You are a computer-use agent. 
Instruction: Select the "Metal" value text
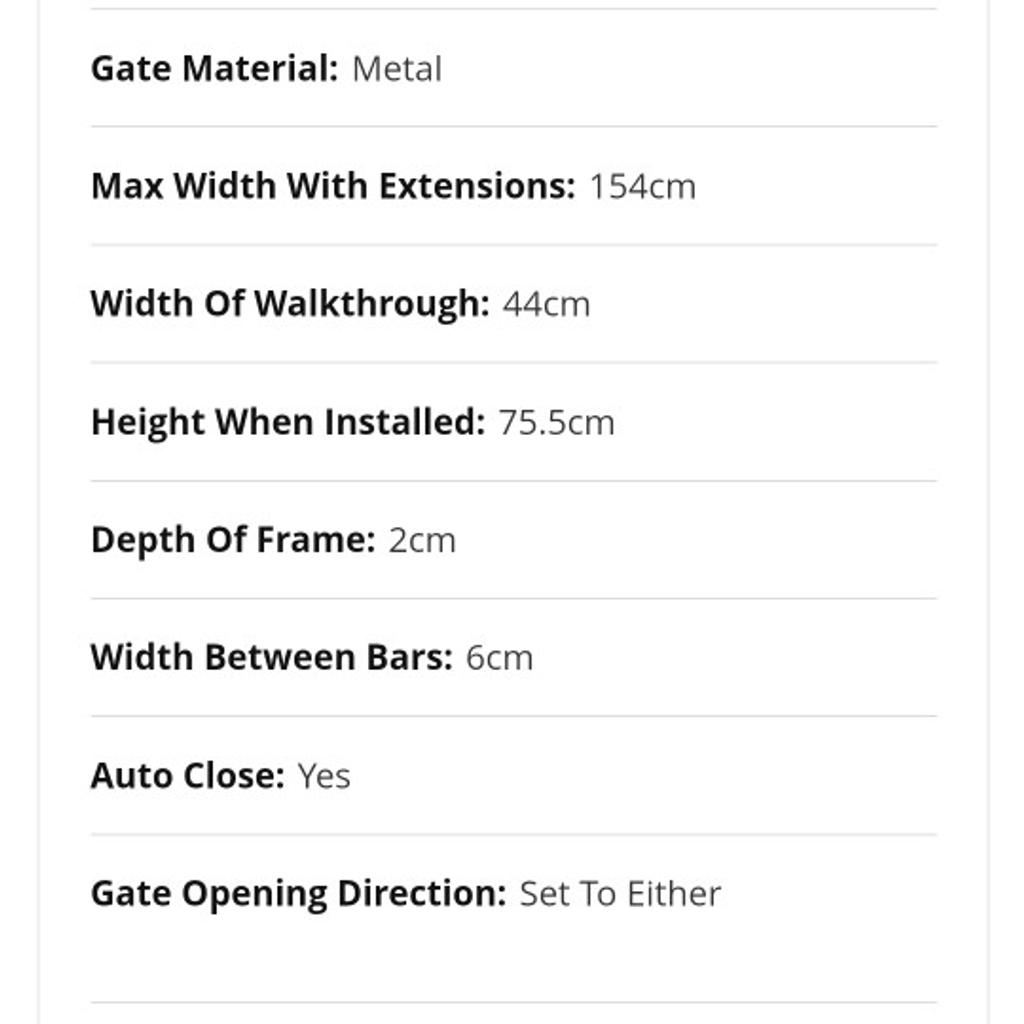tap(397, 69)
